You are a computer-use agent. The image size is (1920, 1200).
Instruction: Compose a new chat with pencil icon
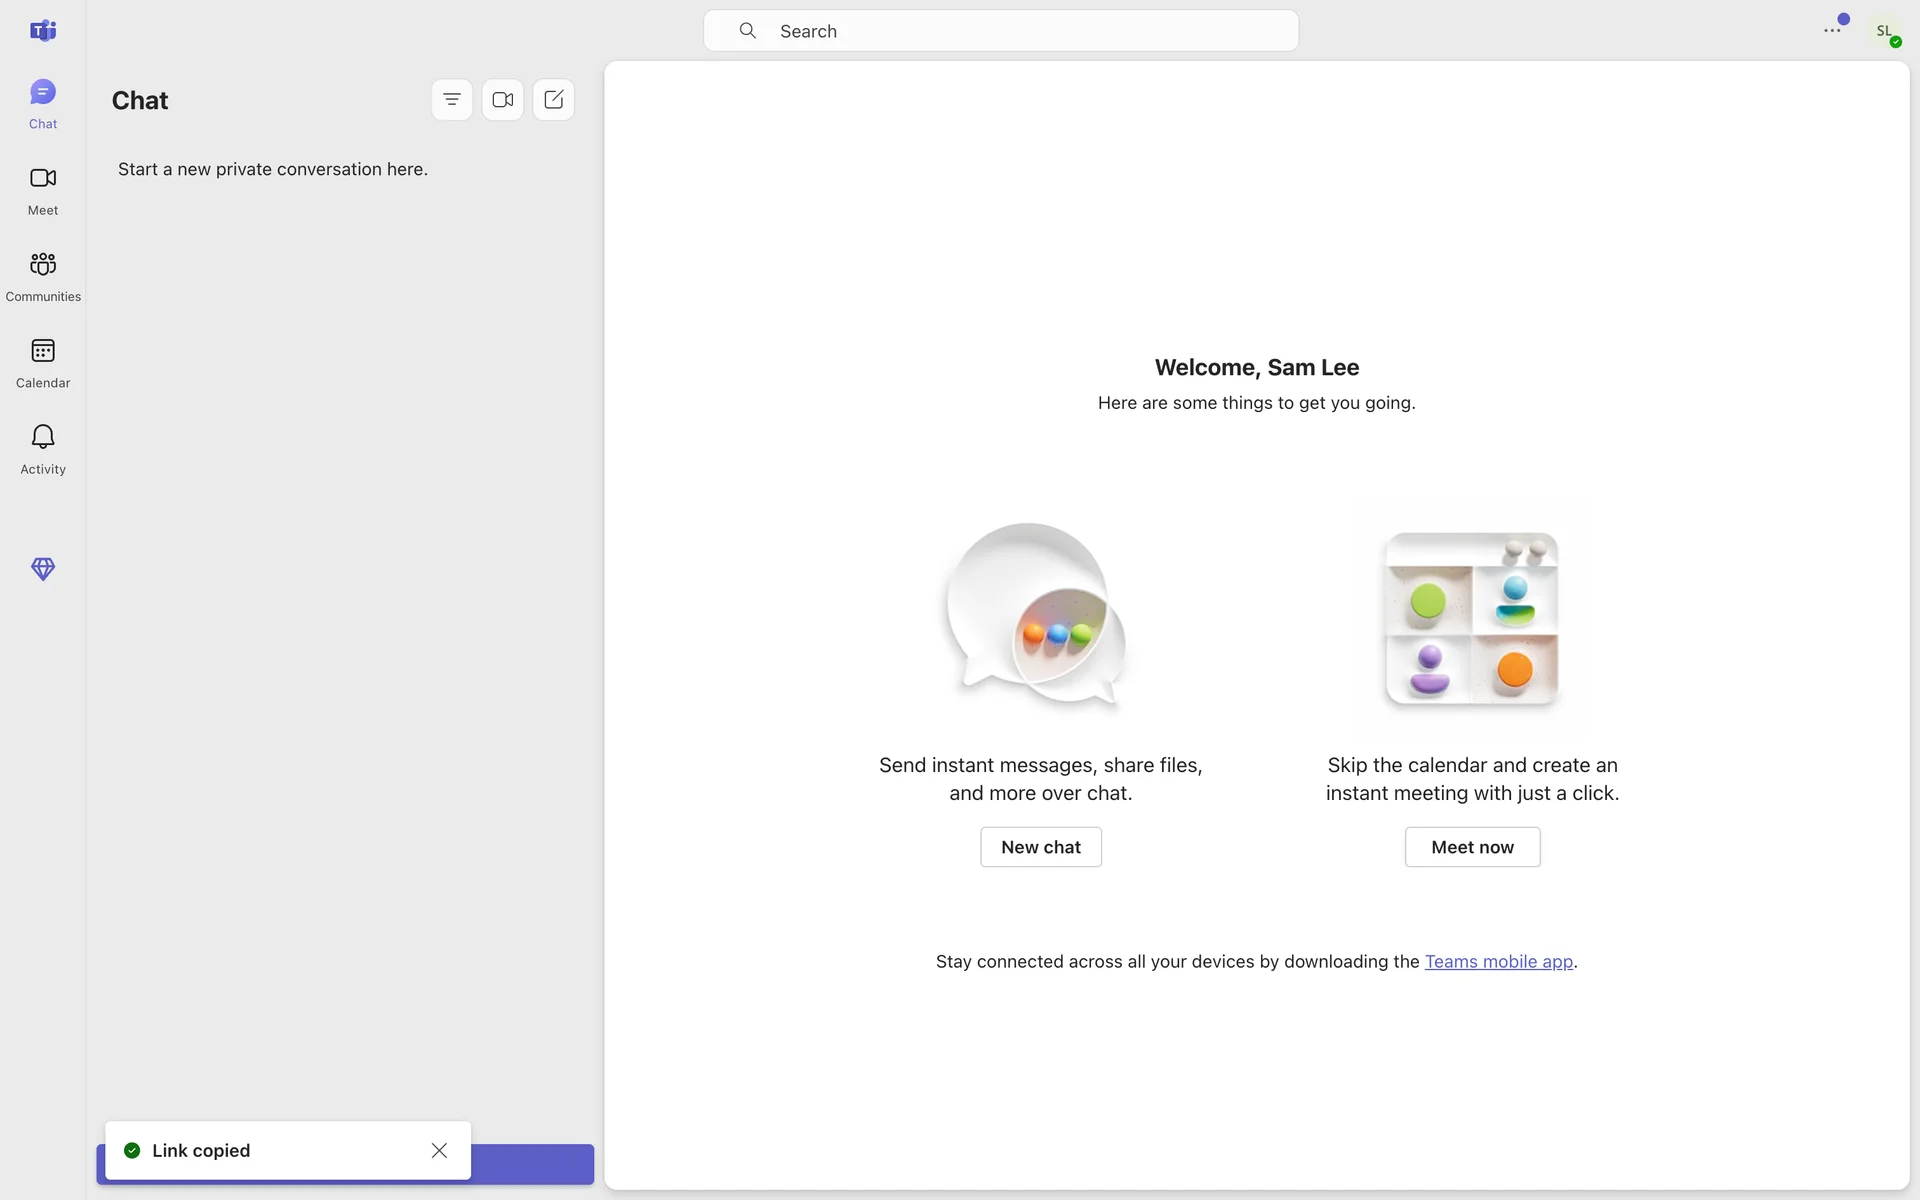[554, 100]
